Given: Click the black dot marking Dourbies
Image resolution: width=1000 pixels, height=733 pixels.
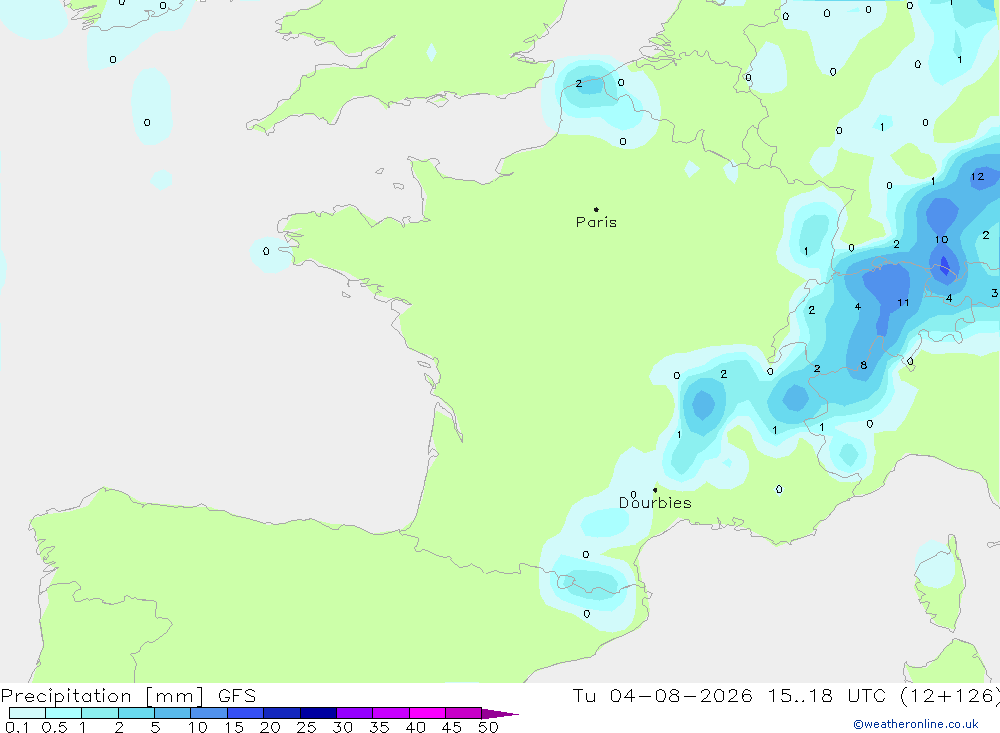Looking at the screenshot, I should pos(655,490).
